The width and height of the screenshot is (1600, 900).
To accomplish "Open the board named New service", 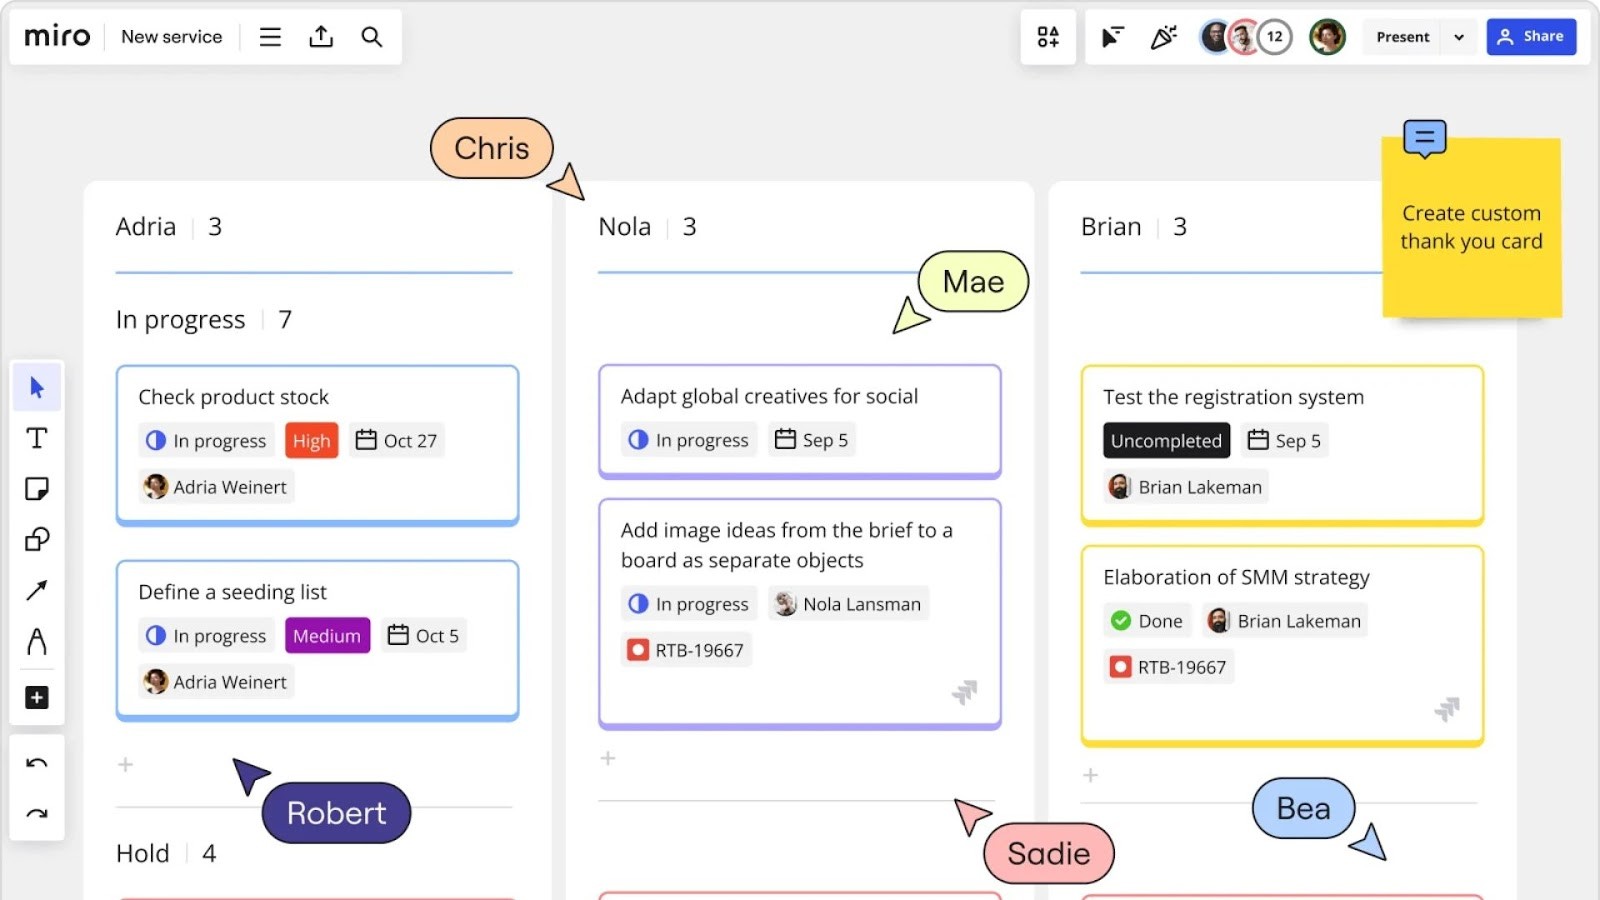I will coord(171,36).
